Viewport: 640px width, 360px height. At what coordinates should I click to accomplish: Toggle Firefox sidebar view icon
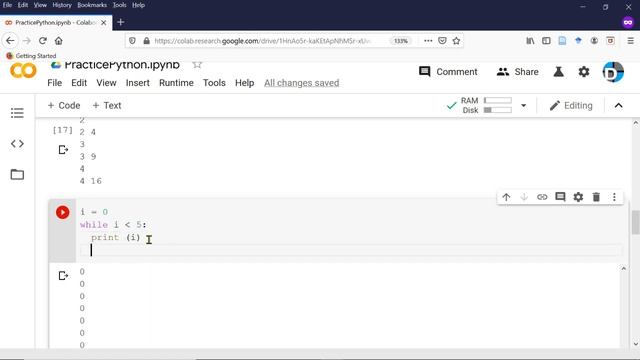click(x=546, y=41)
